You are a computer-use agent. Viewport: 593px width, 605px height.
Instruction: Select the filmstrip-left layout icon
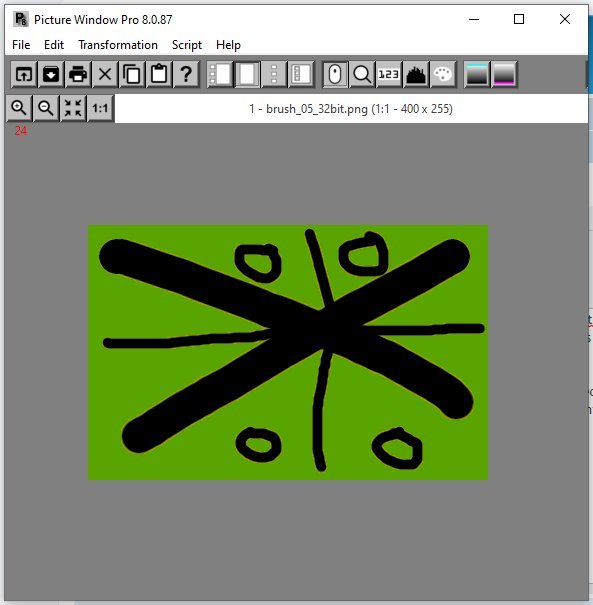(220, 74)
